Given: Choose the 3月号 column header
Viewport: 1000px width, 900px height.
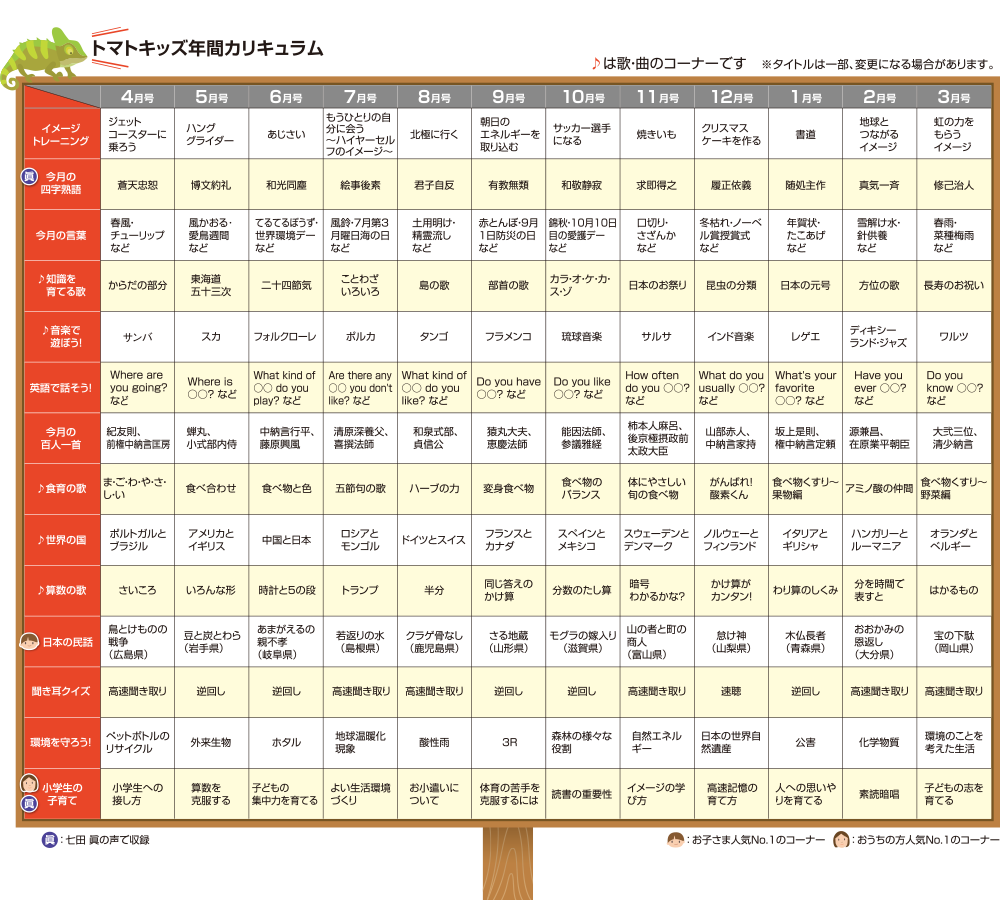Looking at the screenshot, I should tap(954, 97).
